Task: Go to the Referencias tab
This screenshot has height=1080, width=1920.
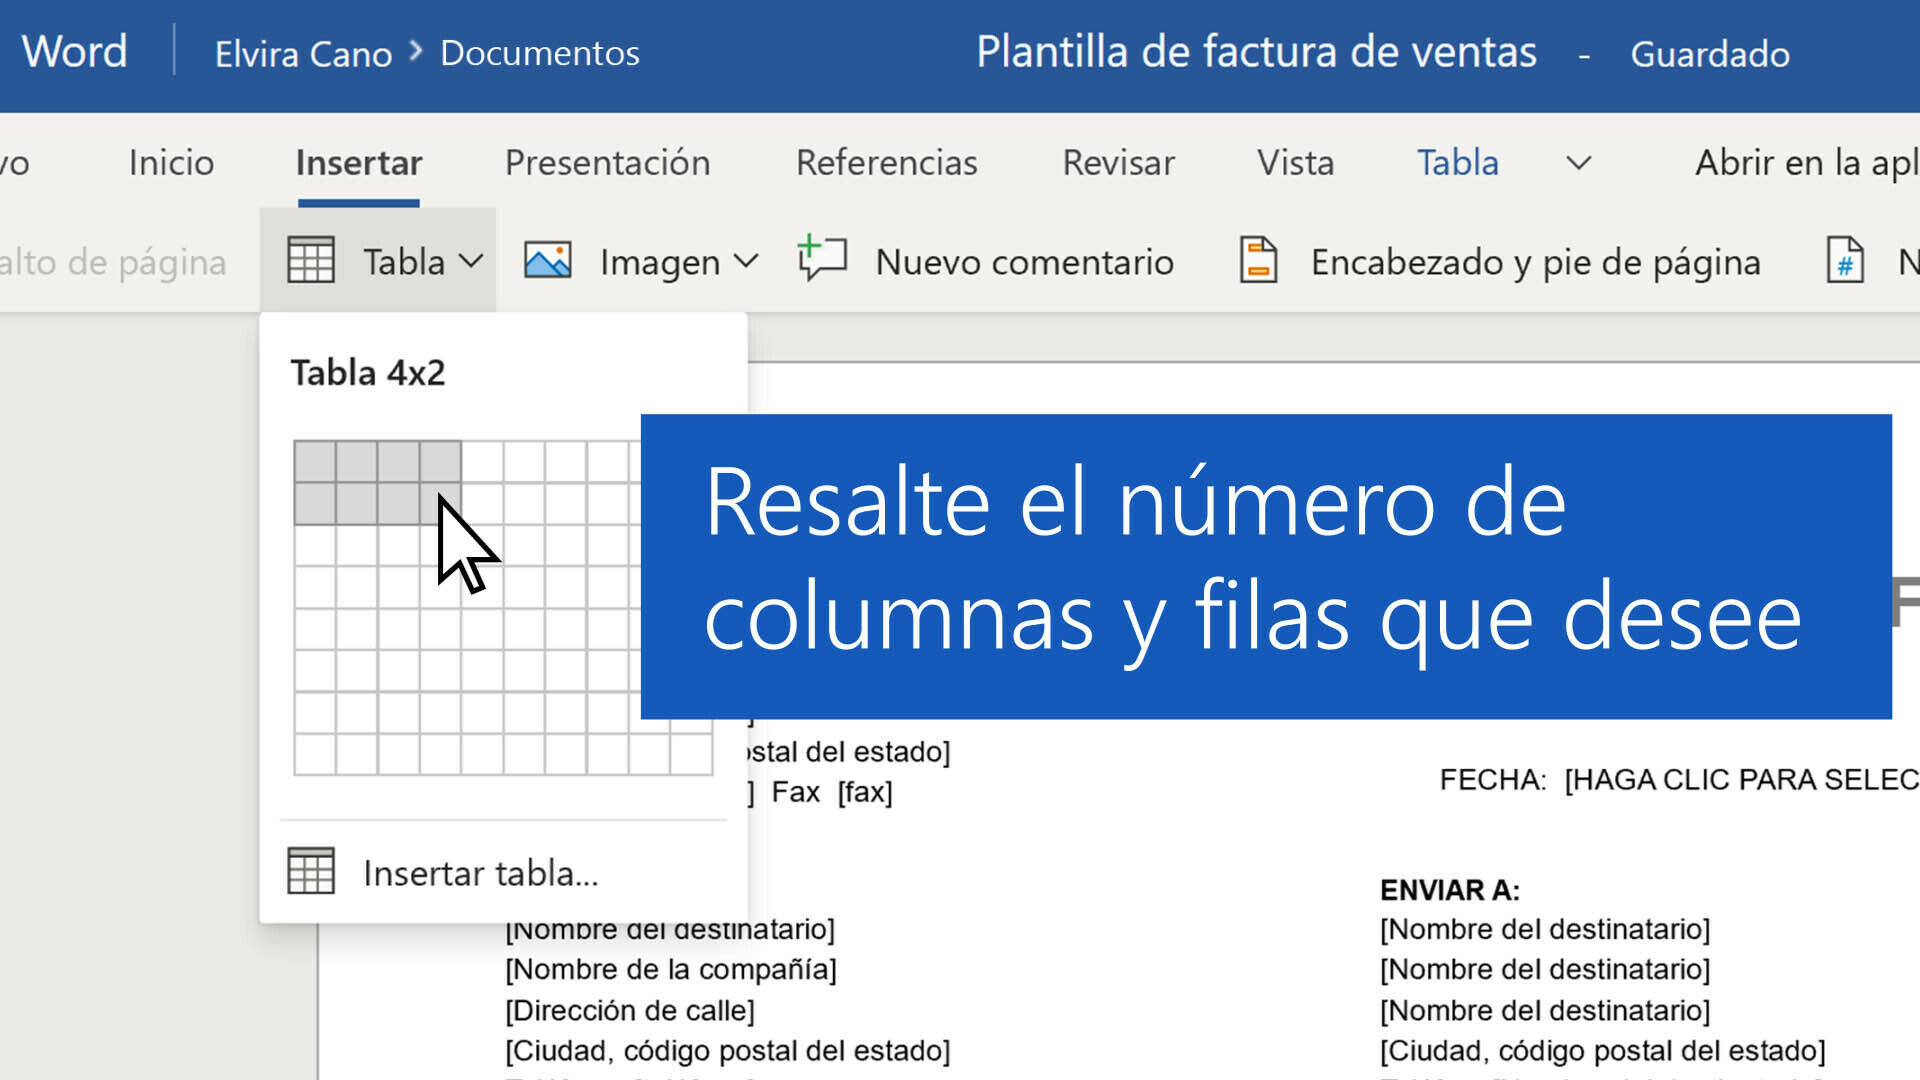Action: [x=886, y=163]
